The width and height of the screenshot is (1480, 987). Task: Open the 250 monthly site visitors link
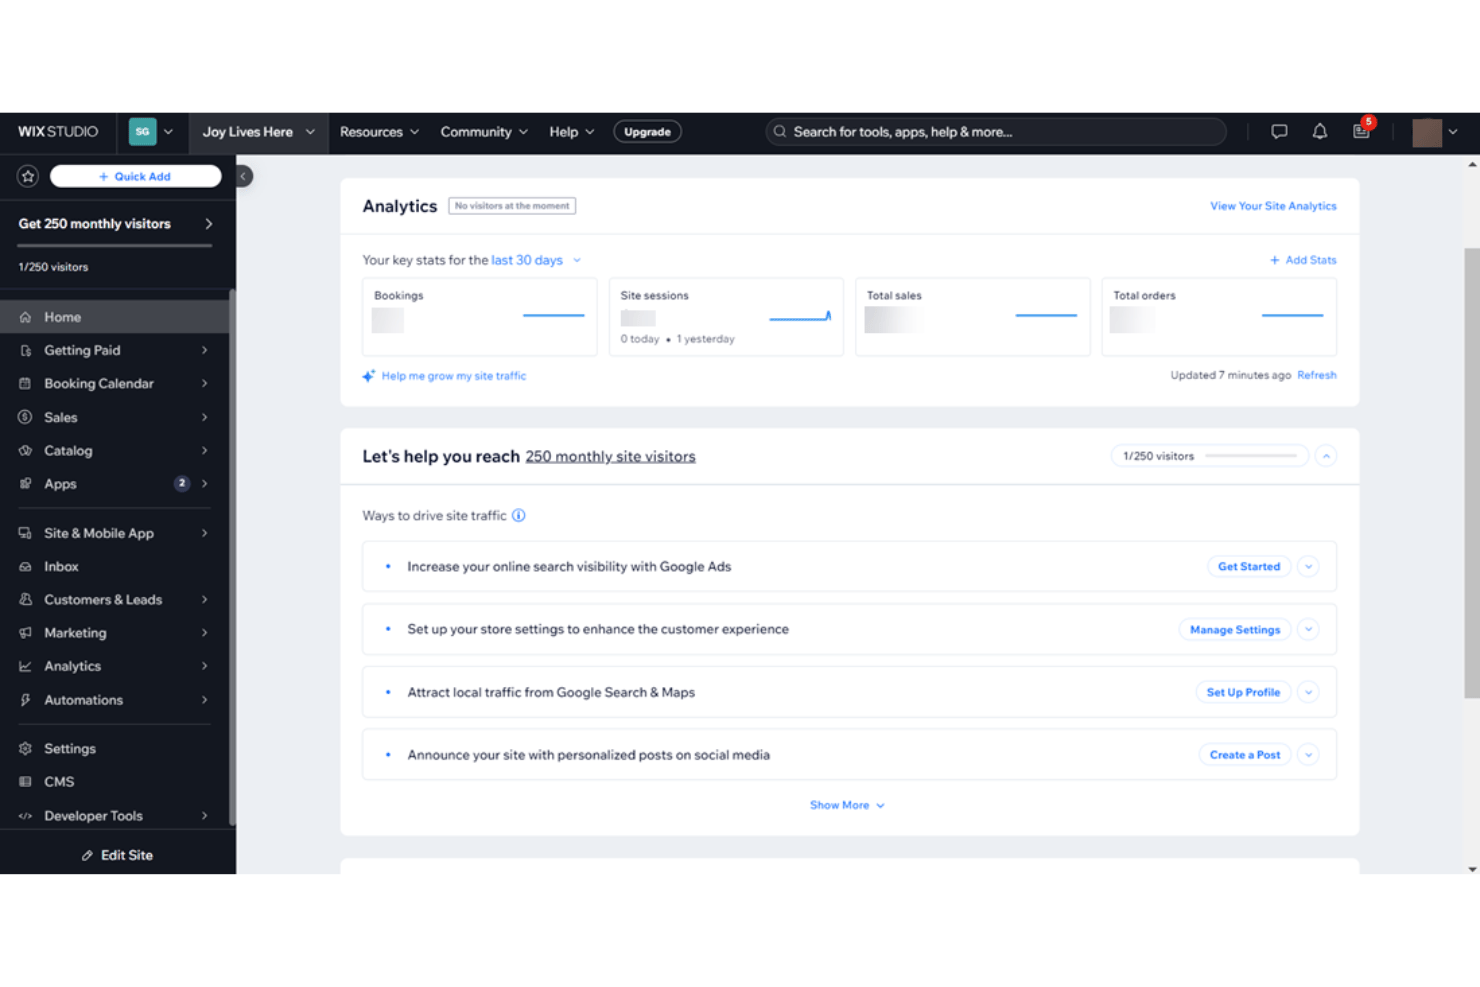[610, 457]
